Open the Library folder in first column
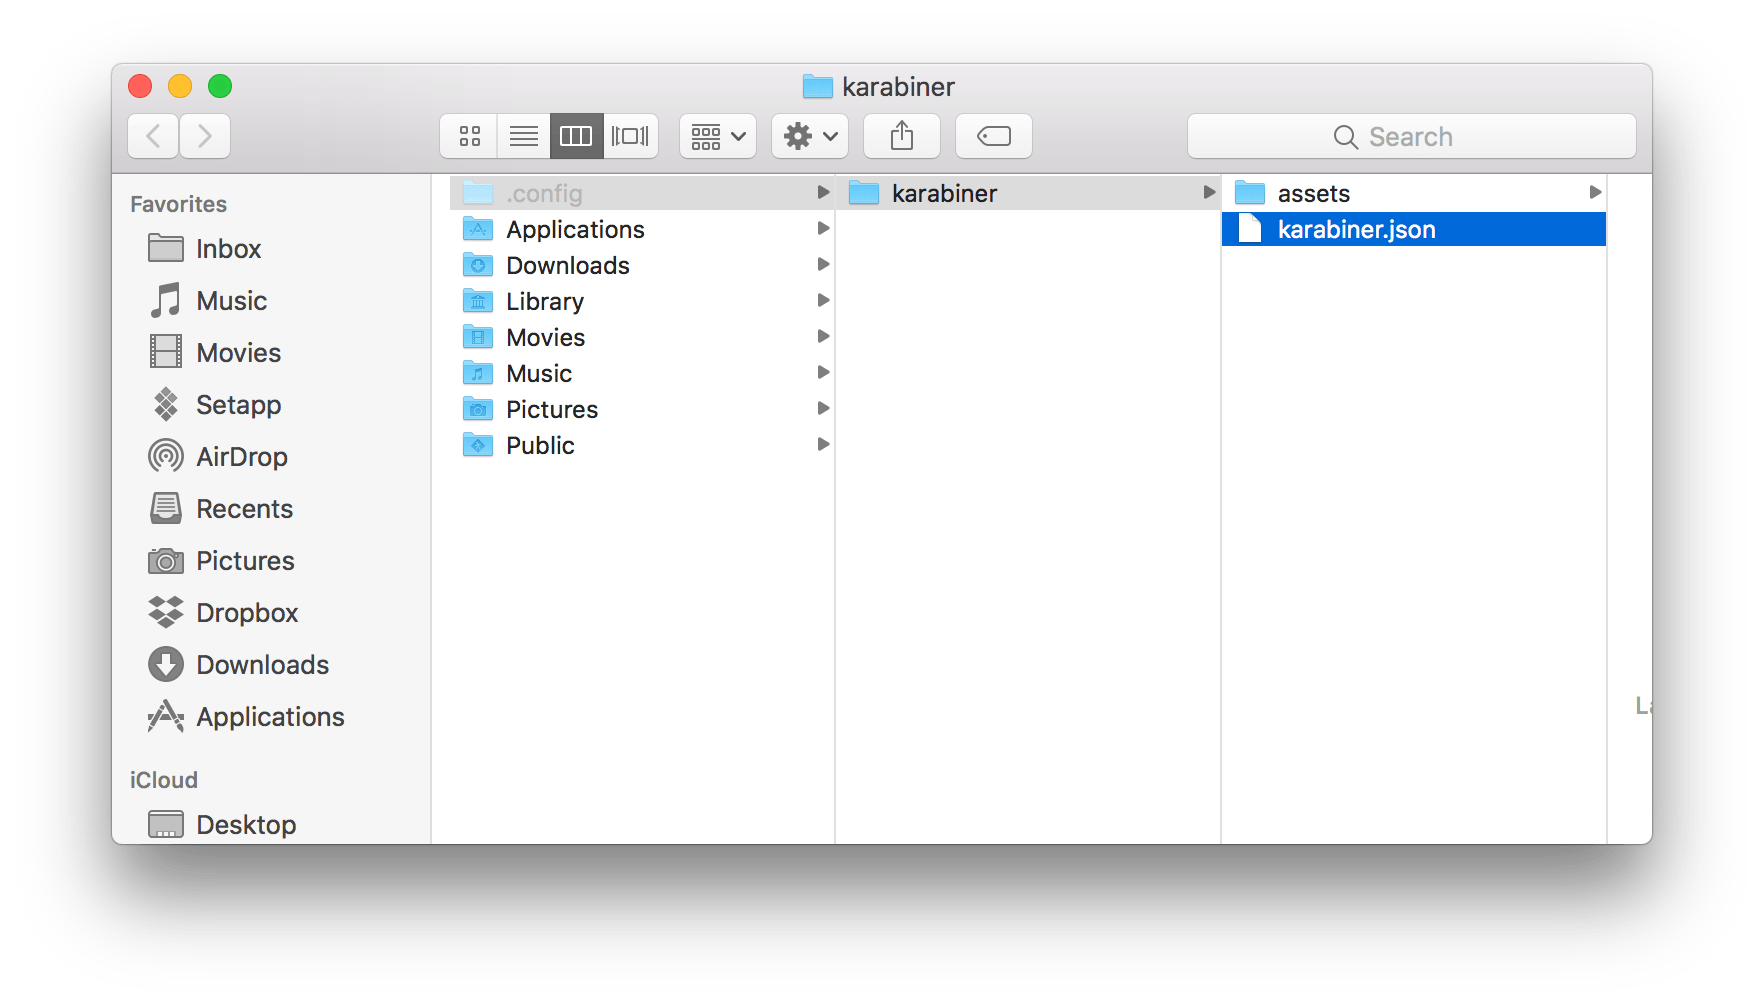Screen dimensions: 1764x1004 point(544,301)
